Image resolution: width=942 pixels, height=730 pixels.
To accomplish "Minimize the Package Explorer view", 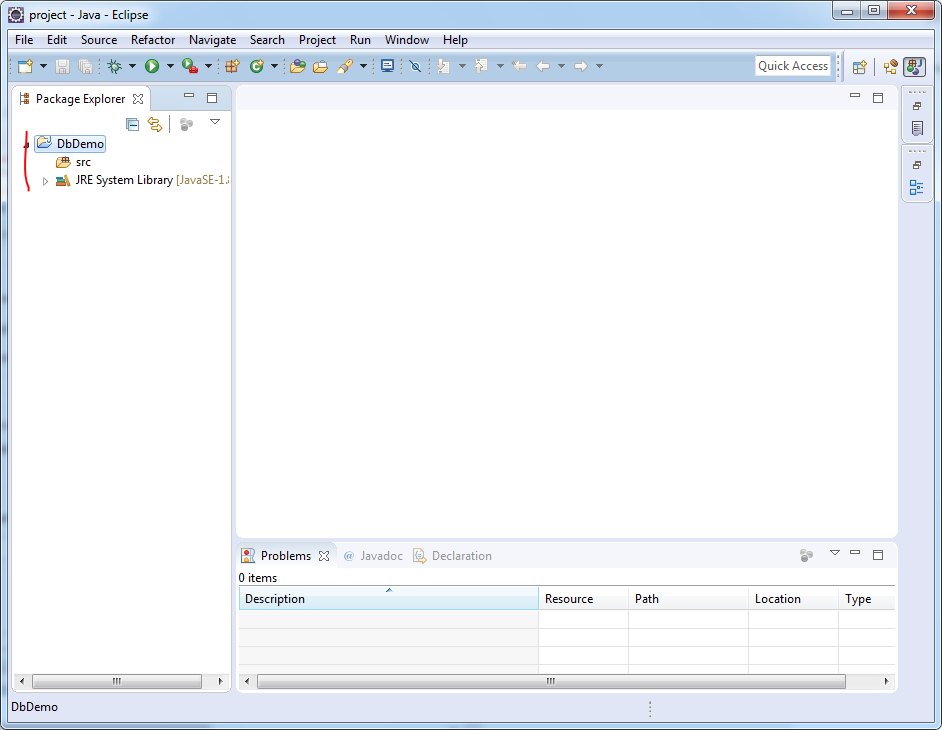I will coord(189,96).
